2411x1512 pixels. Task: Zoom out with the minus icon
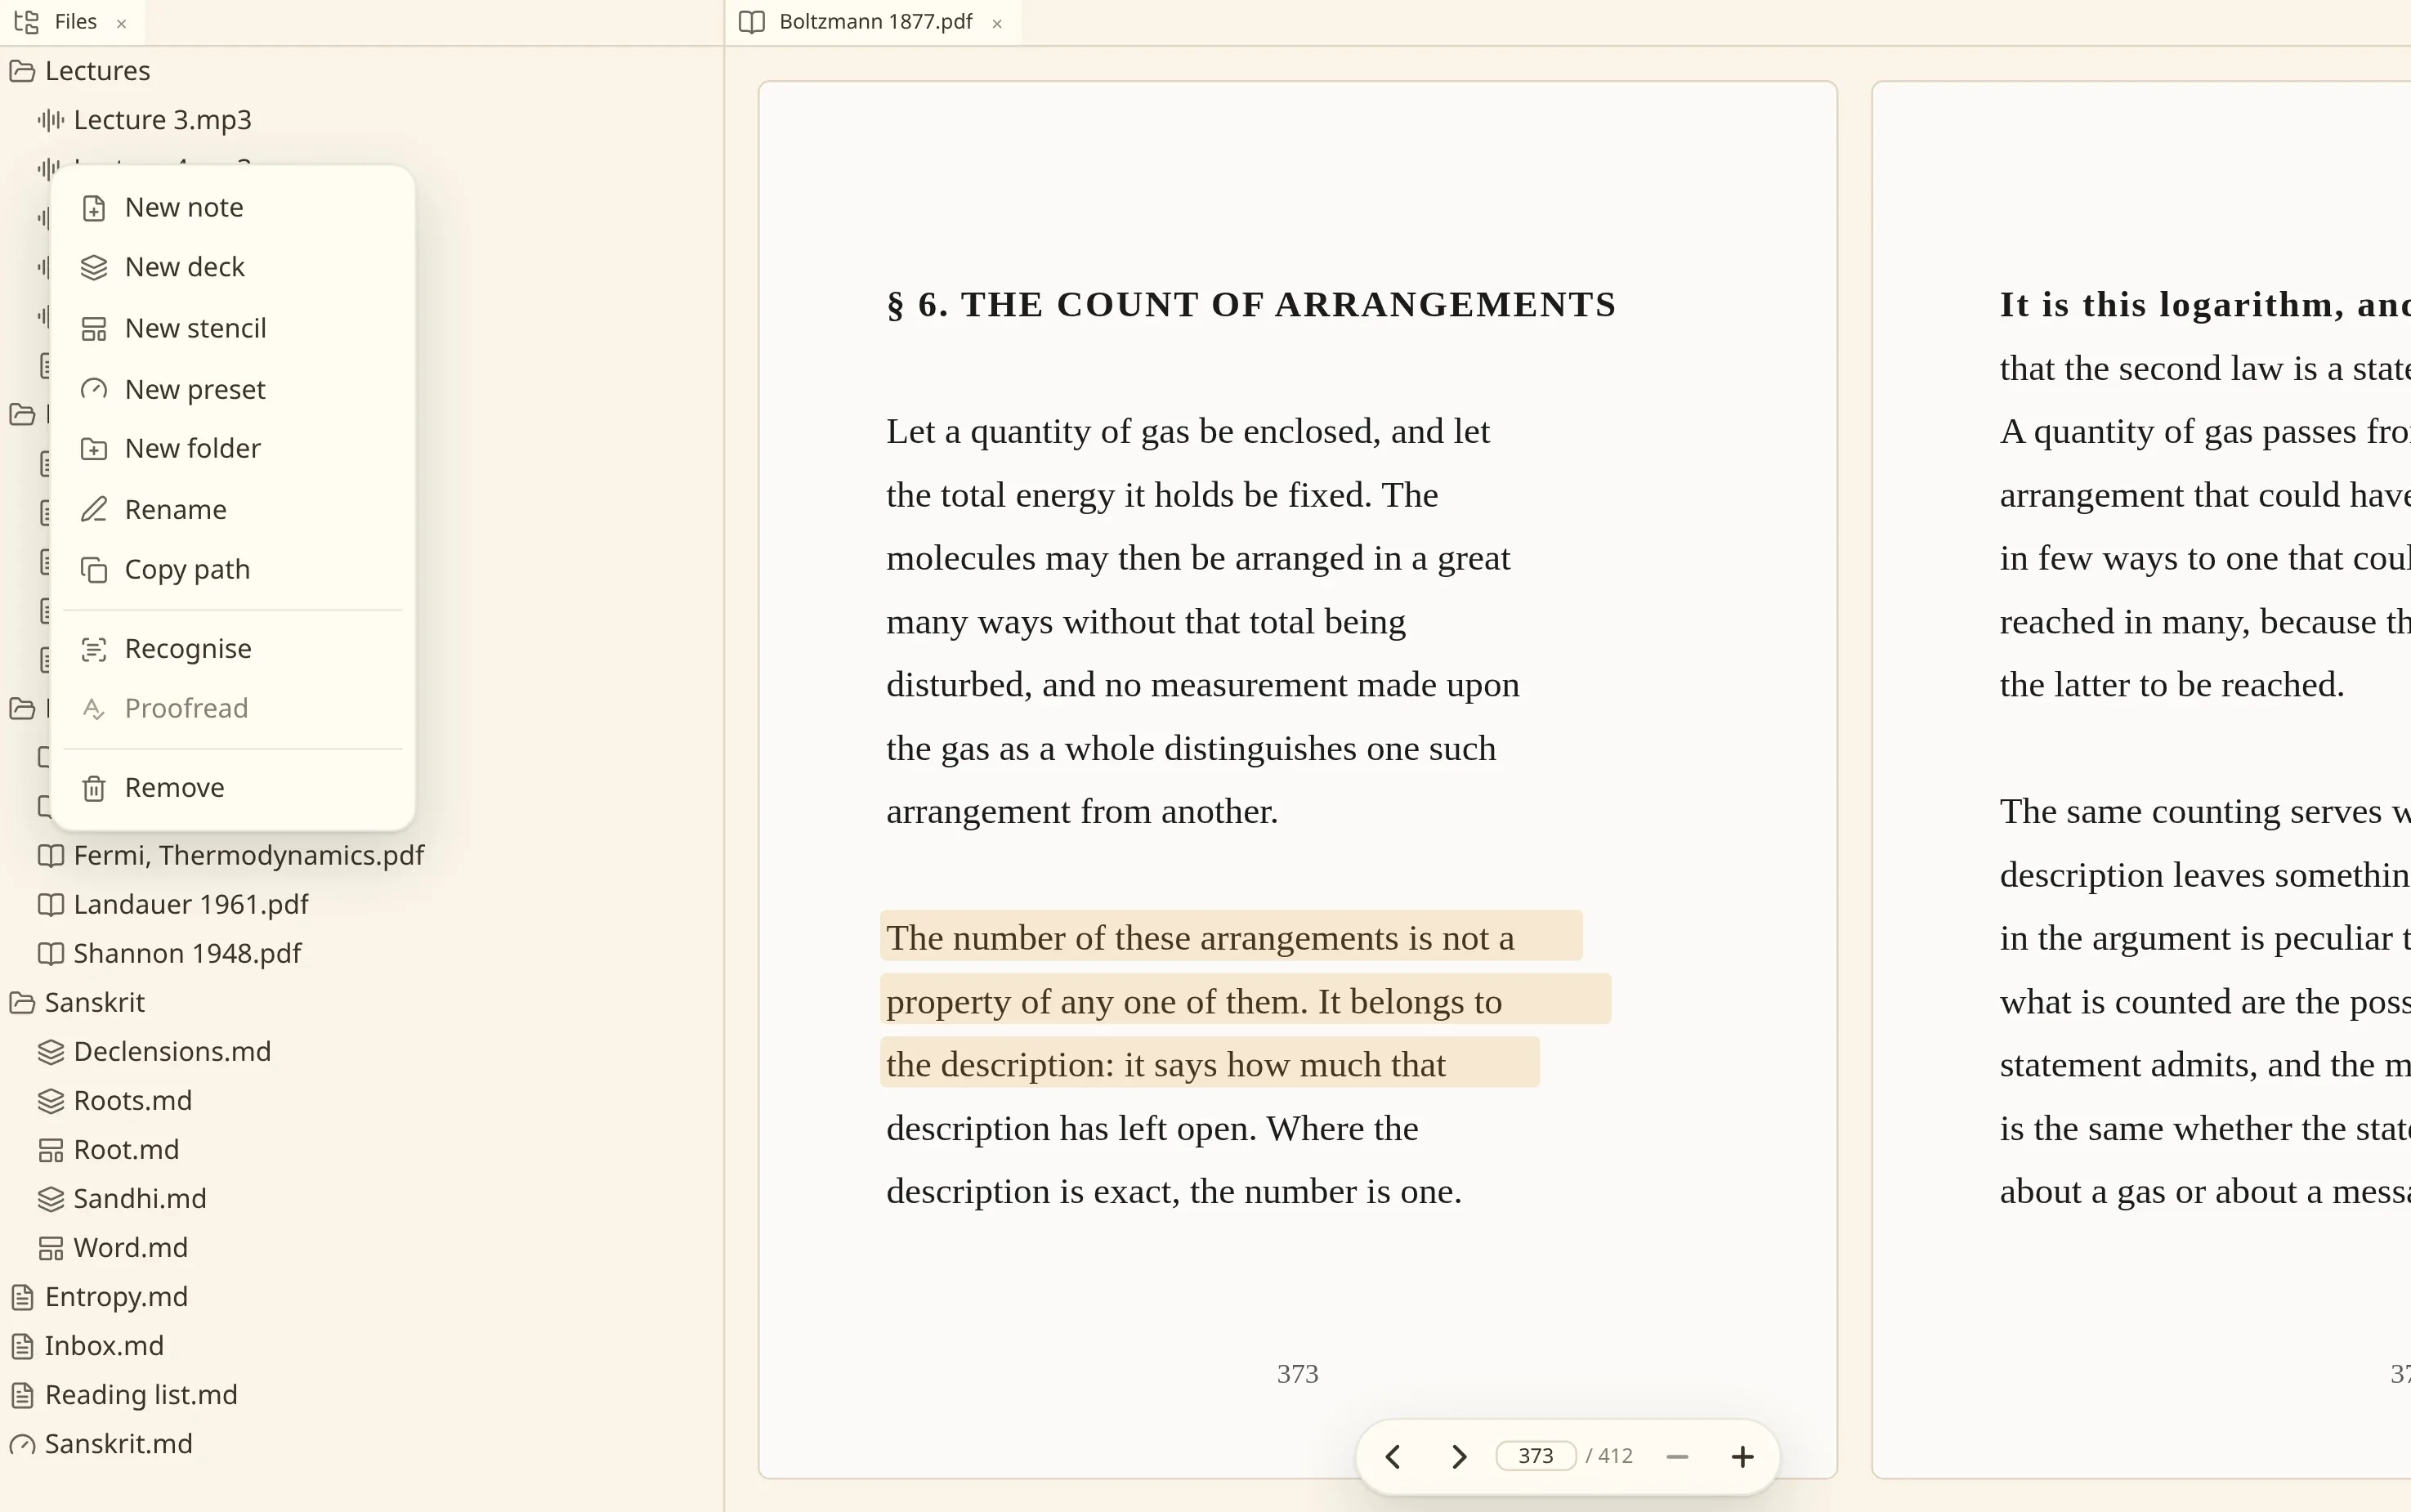coord(1677,1457)
